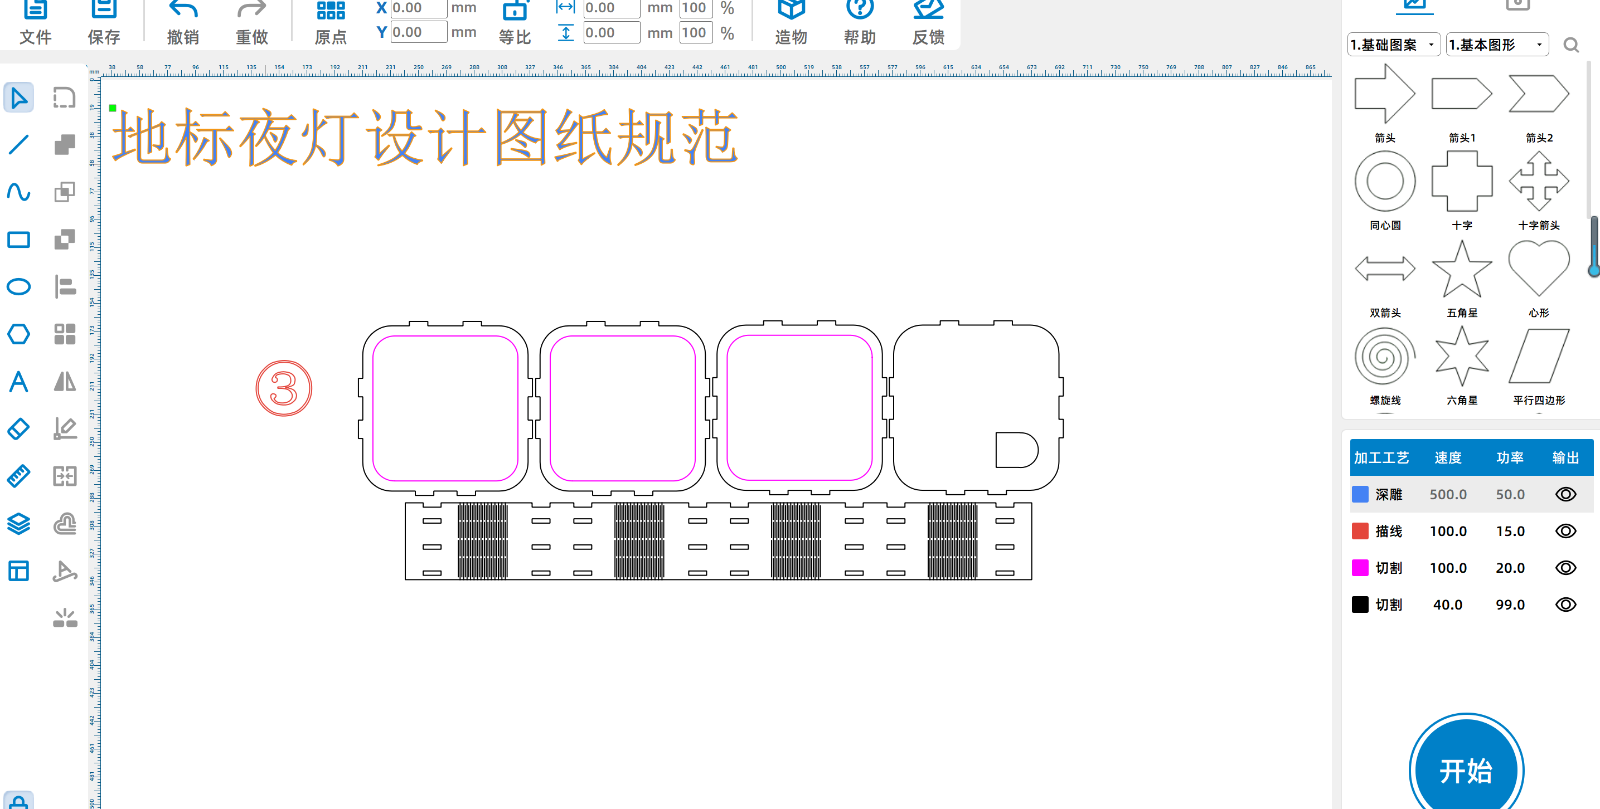Click the union shapes icon
1600x809 pixels.
[x=64, y=145]
